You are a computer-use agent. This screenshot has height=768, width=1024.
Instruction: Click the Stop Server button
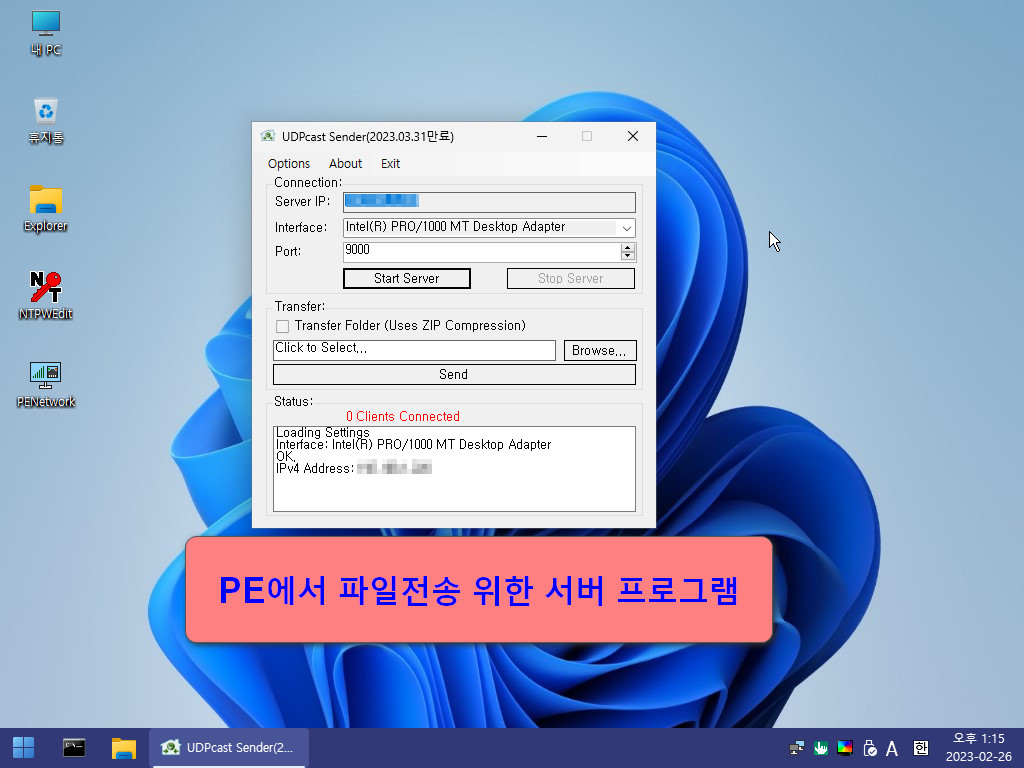tap(571, 278)
